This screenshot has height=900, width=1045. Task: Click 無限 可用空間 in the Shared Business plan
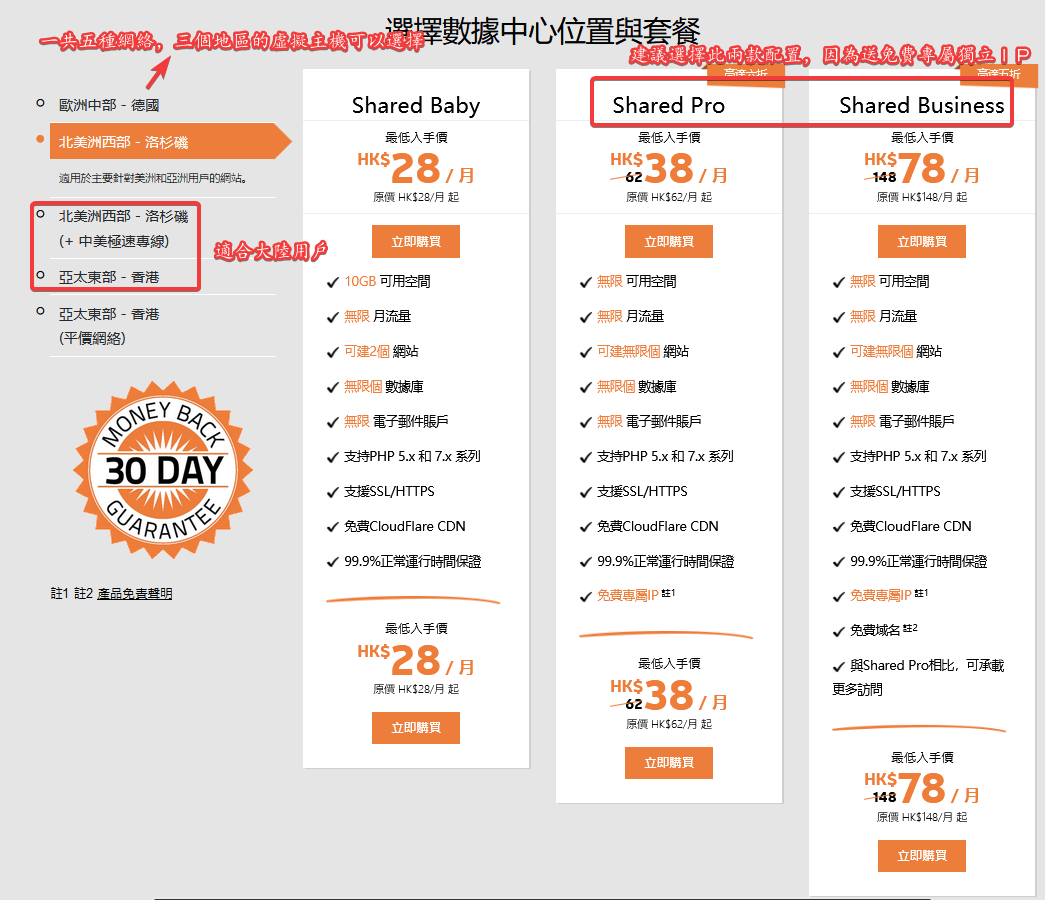click(890, 281)
